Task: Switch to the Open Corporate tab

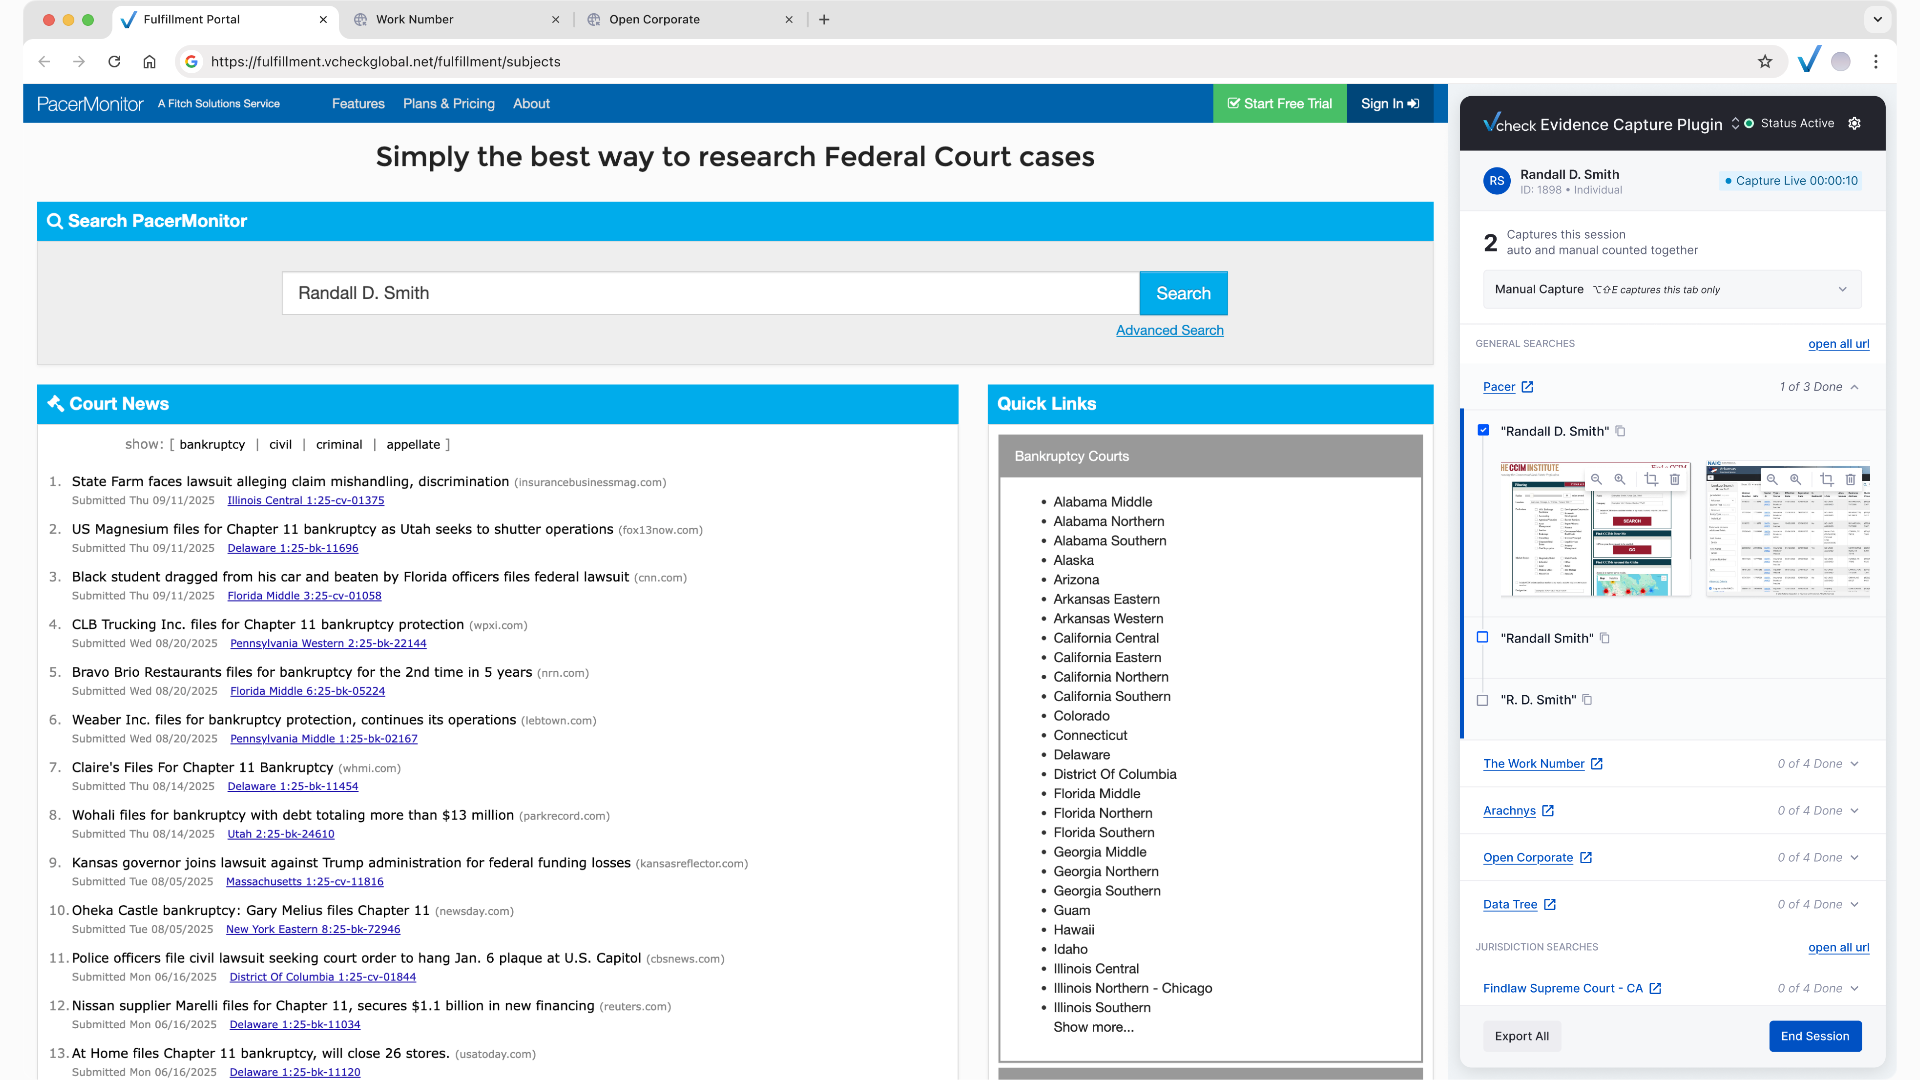Action: point(688,19)
